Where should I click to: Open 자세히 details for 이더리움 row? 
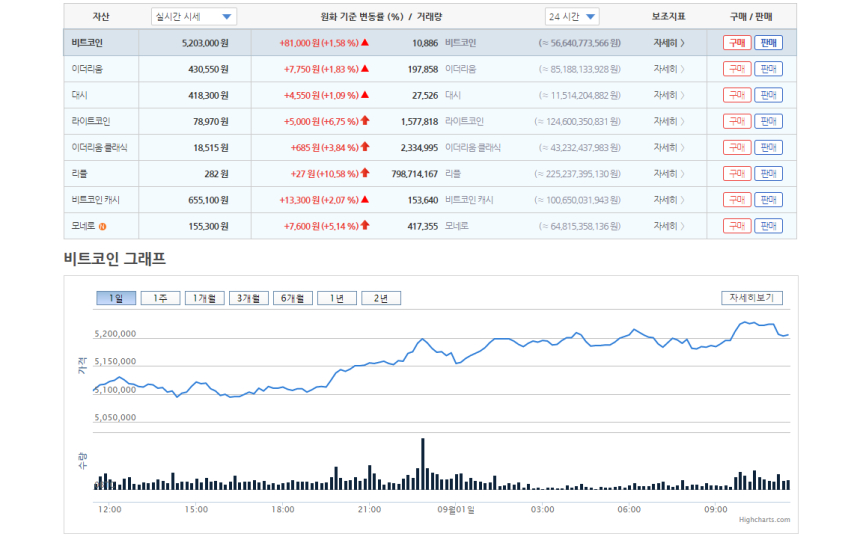click(x=669, y=69)
